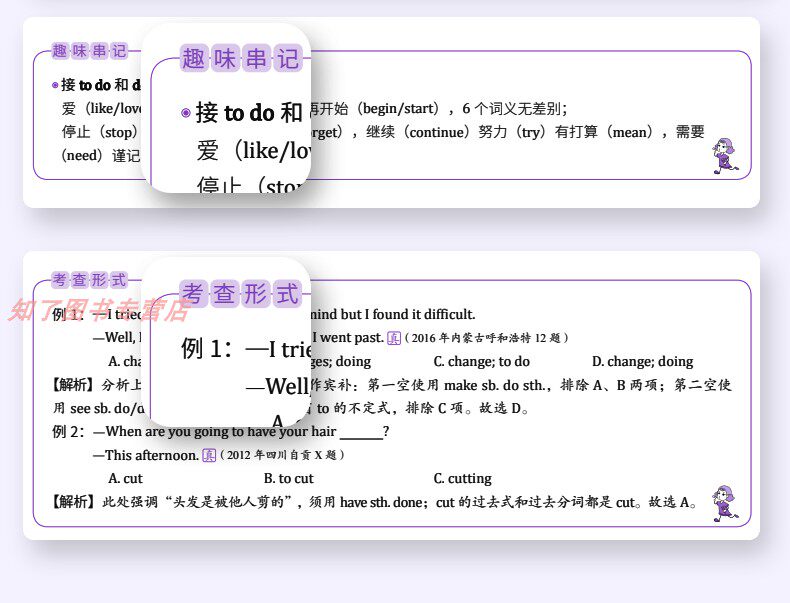790x603 pixels.
Task: Click the small '趣味串记' heading label
Action: [89, 51]
